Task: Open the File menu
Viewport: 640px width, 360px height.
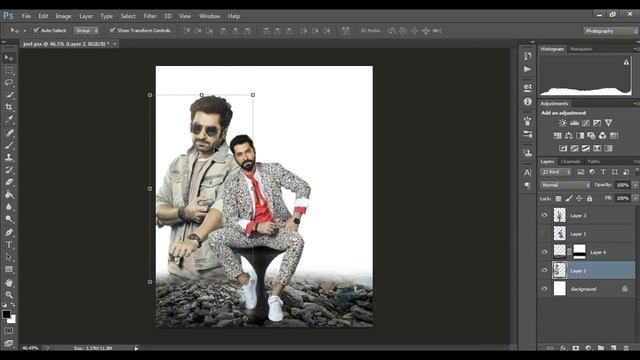Action: (26, 16)
